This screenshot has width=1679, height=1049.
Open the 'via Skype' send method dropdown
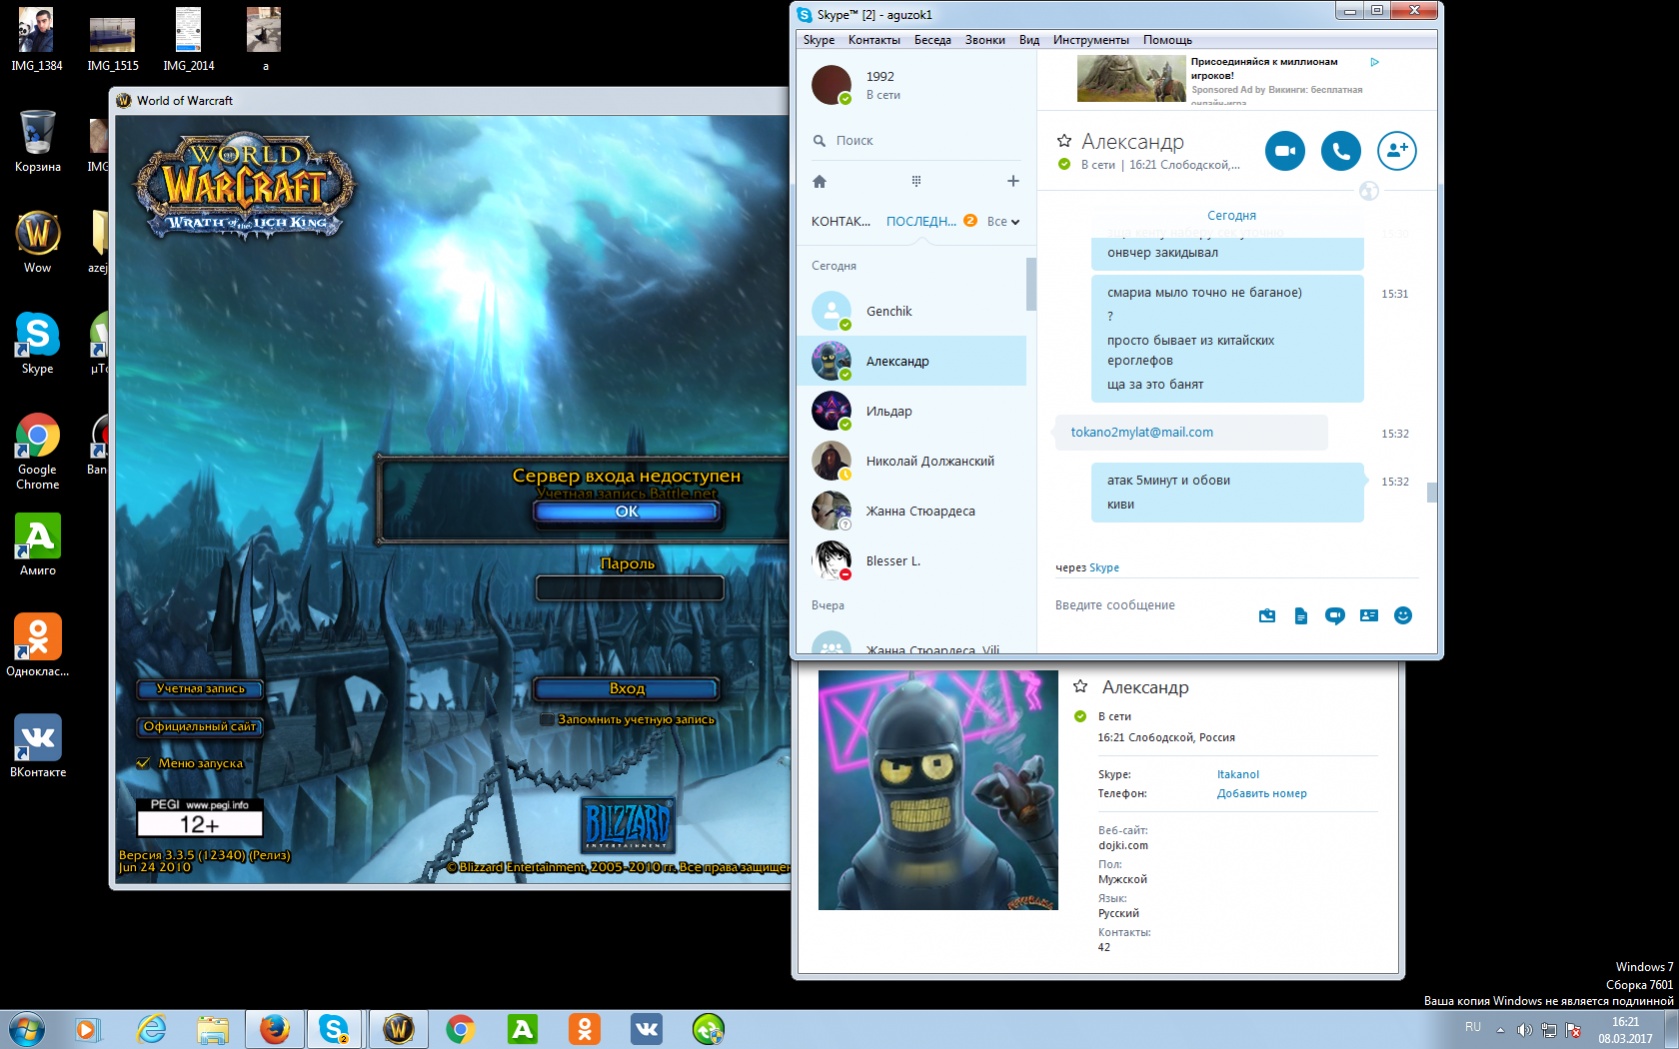tap(1103, 567)
